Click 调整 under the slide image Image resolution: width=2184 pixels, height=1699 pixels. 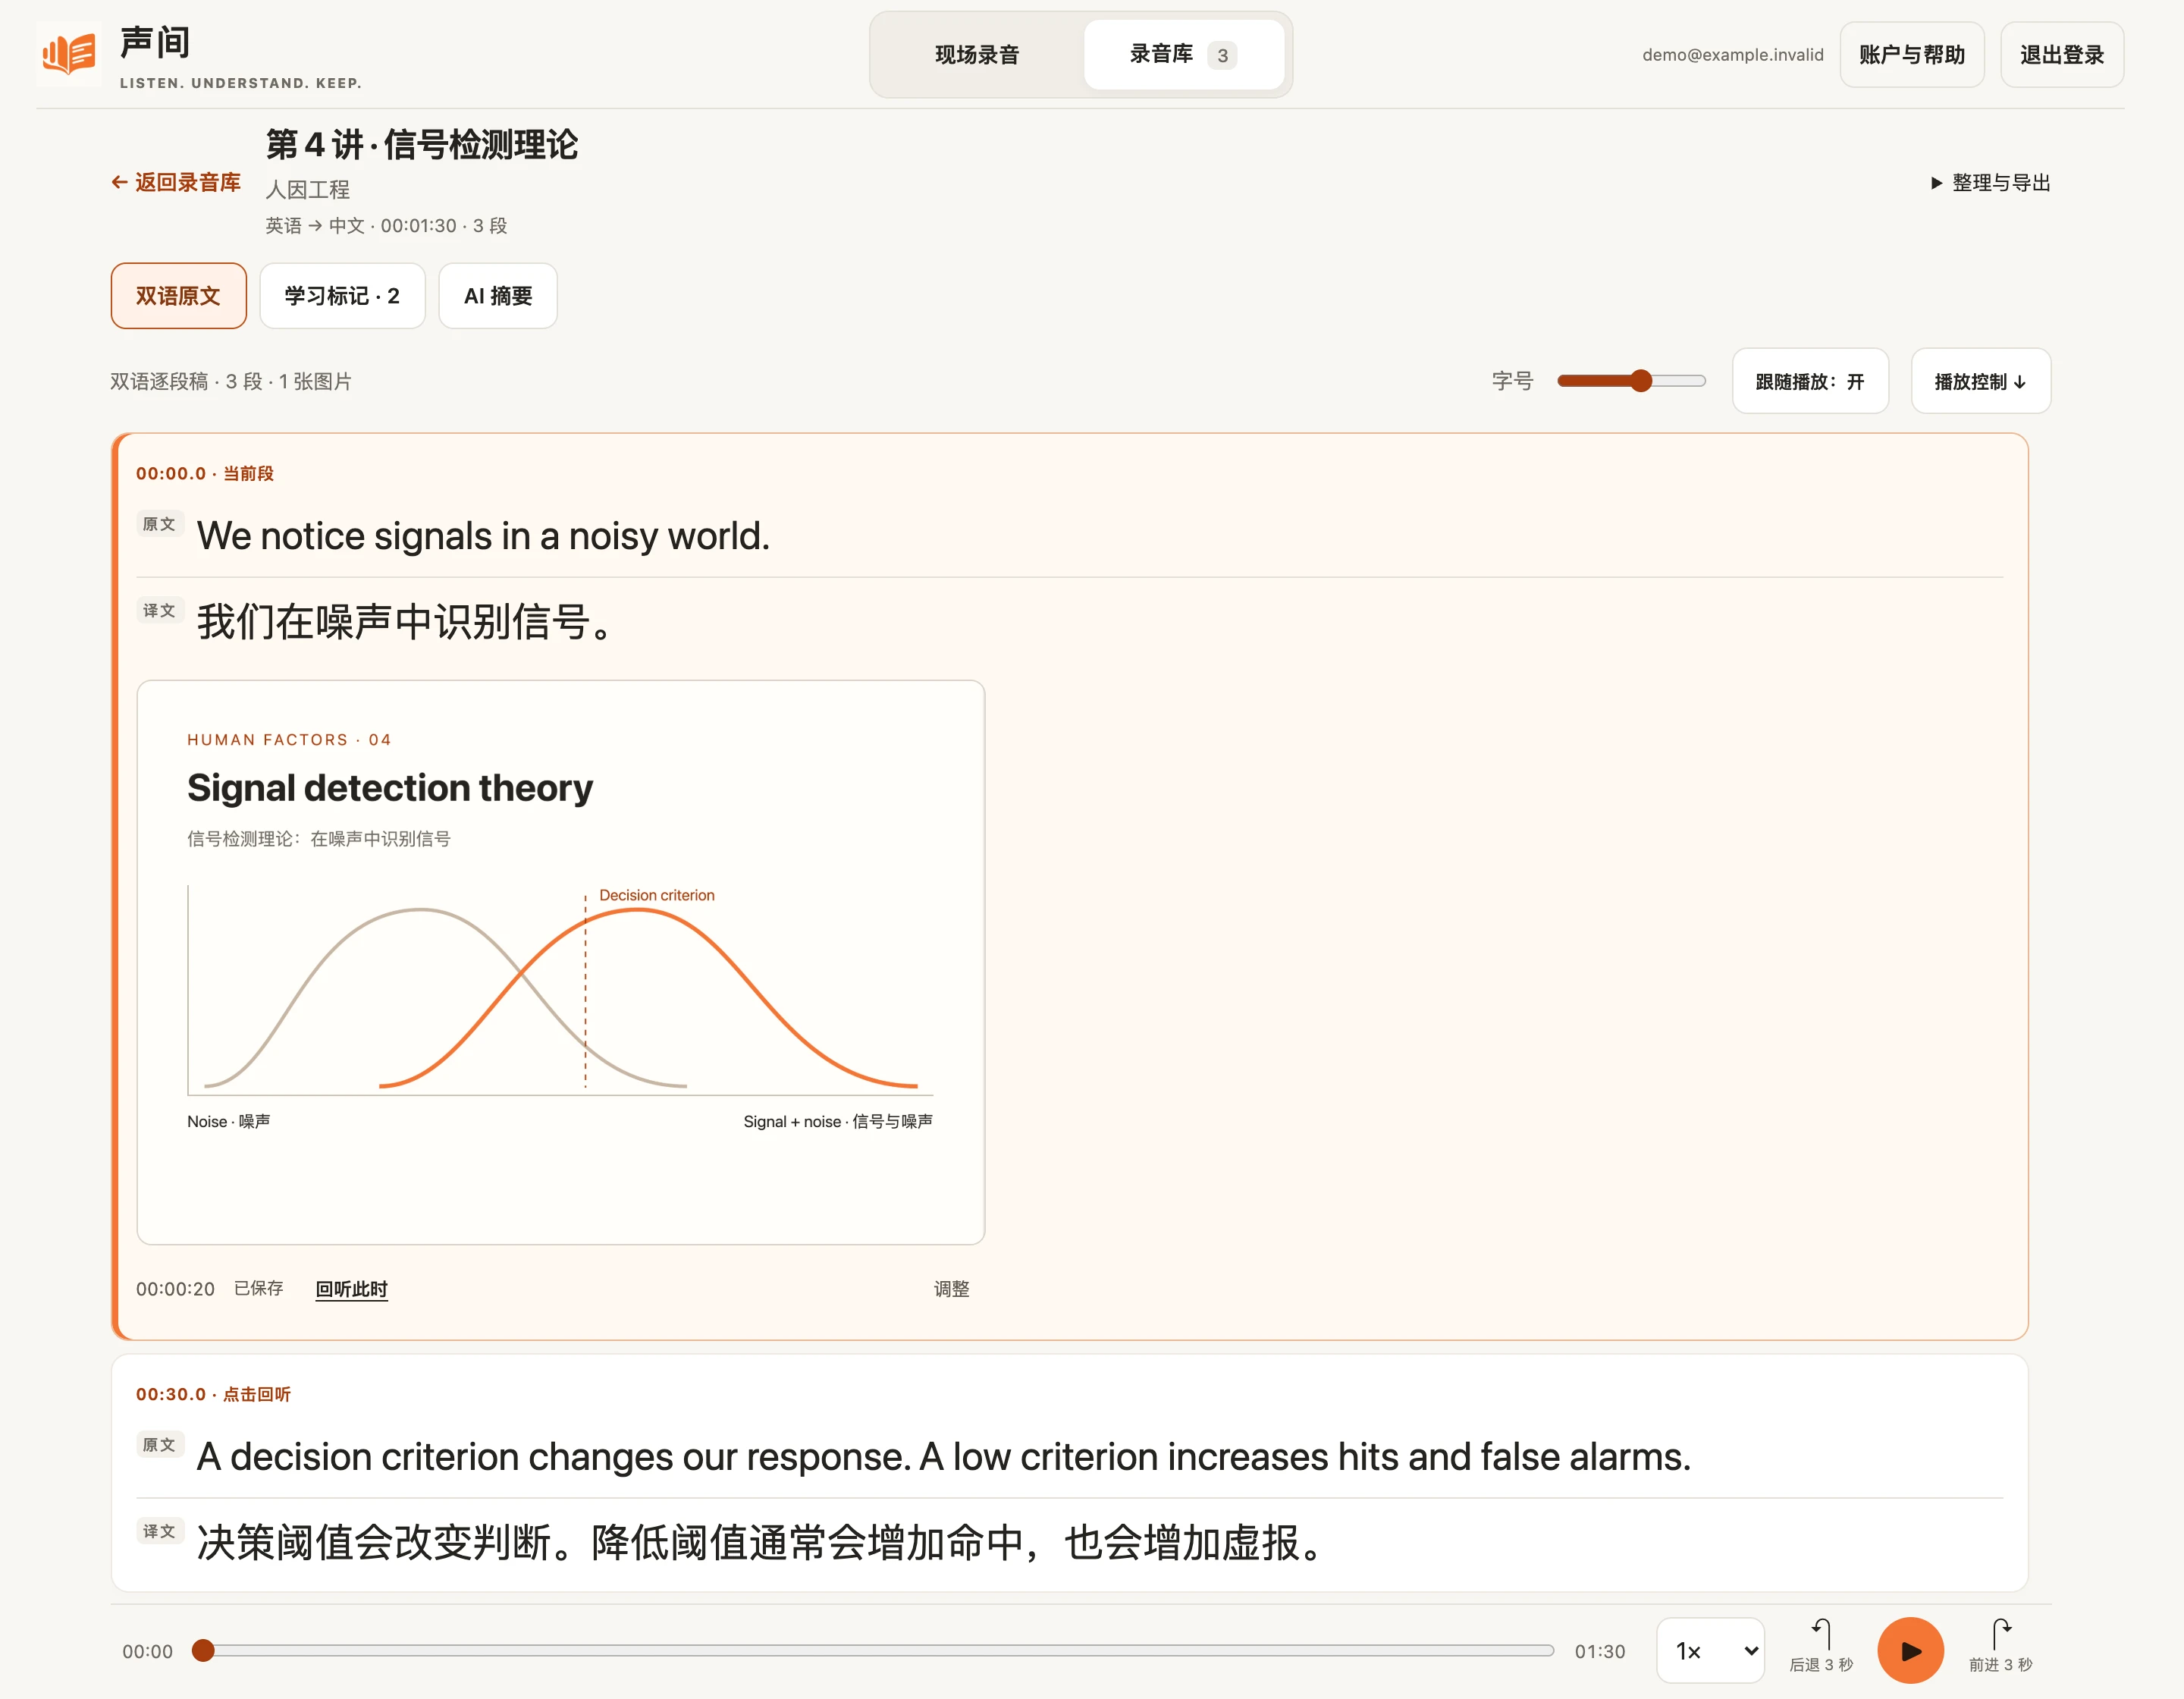point(951,1289)
